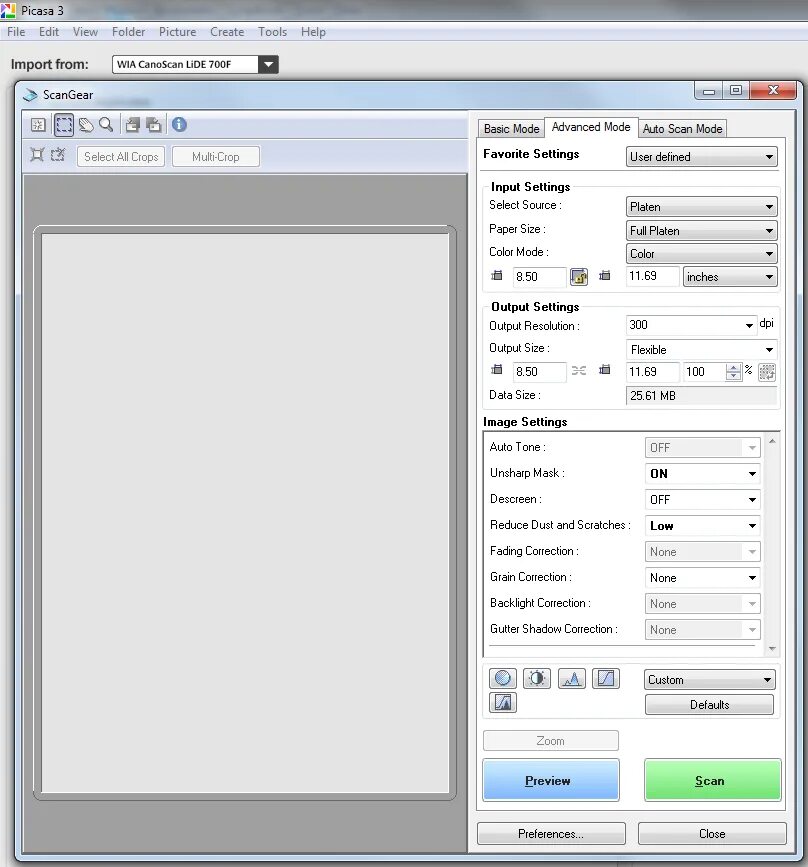Open the Select Source dropdown
Screen dimensions: 808x867
(701, 207)
